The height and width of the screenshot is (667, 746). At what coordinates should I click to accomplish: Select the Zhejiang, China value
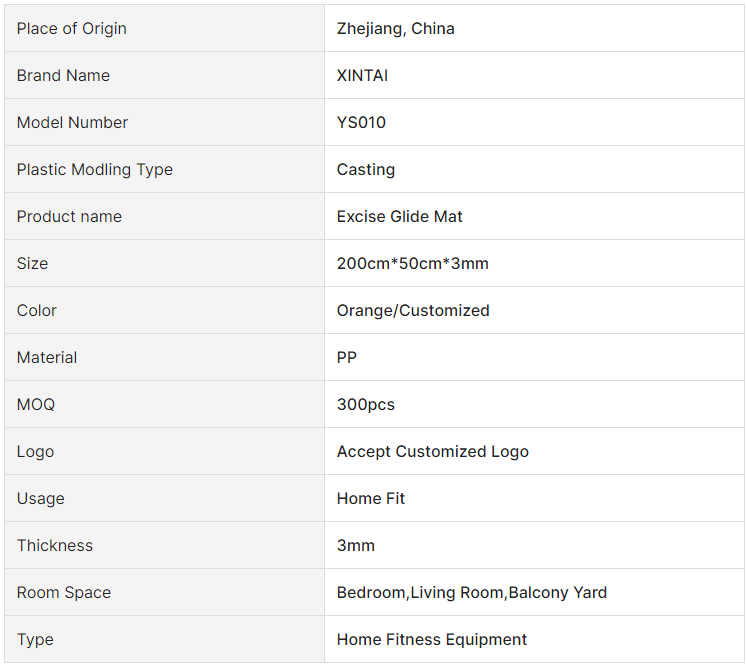pos(395,29)
